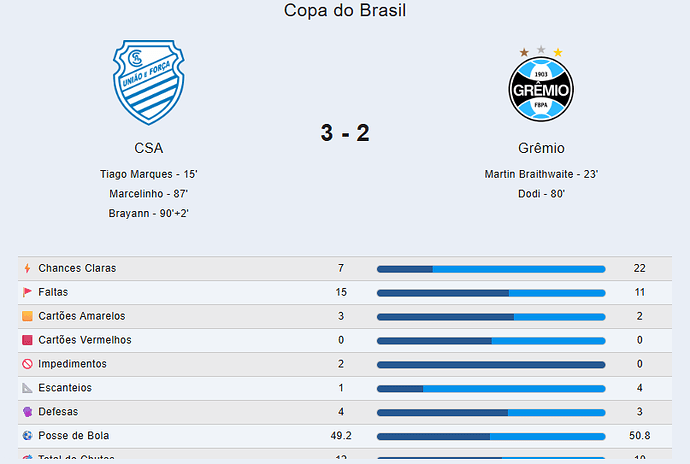690x464 pixels.
Task: Click the Copa do Brasil competition title
Action: click(345, 10)
